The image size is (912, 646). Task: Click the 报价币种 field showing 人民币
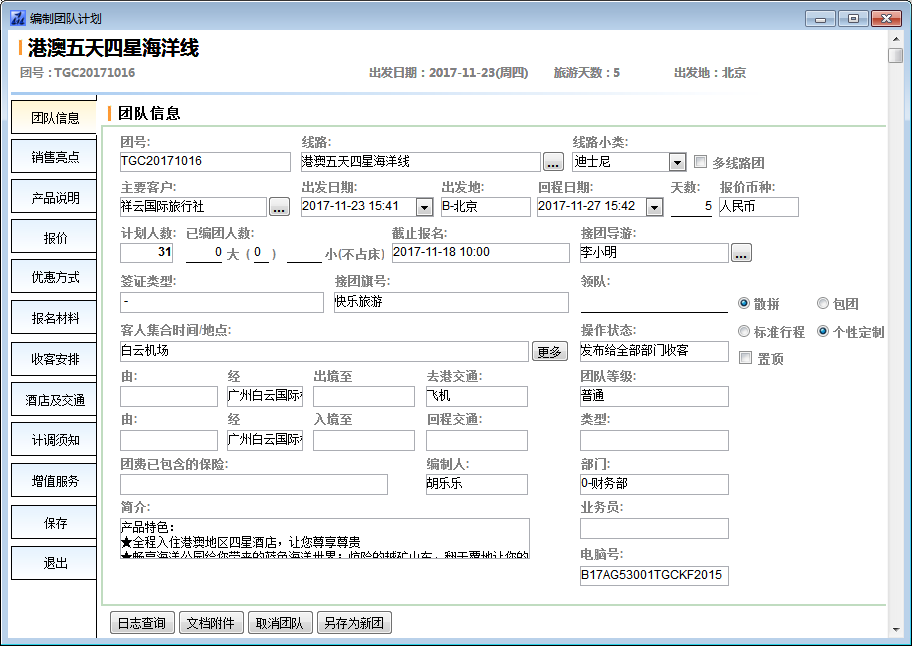tap(758, 207)
